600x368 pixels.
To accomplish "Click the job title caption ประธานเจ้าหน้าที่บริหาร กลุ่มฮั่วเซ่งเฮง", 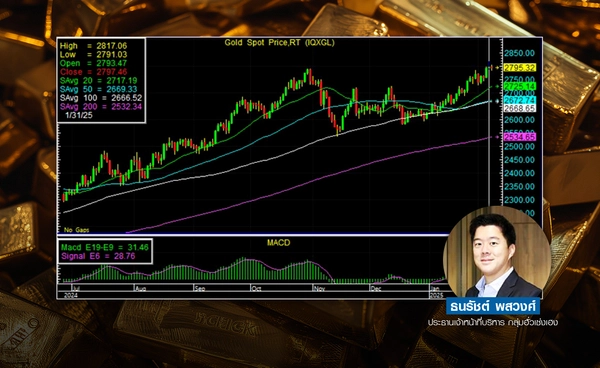I will click(x=493, y=322).
